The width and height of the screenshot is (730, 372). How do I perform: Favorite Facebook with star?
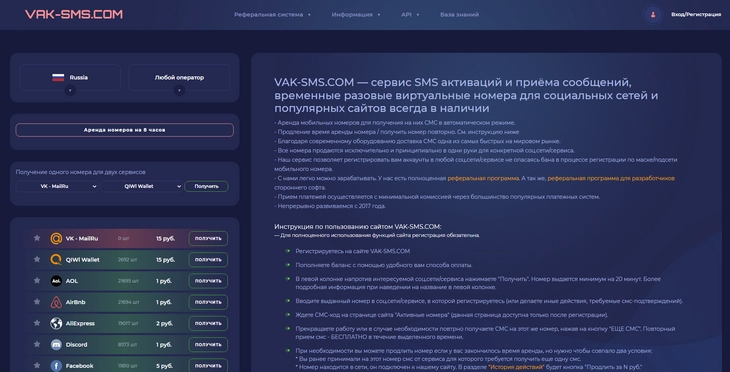coord(37,365)
